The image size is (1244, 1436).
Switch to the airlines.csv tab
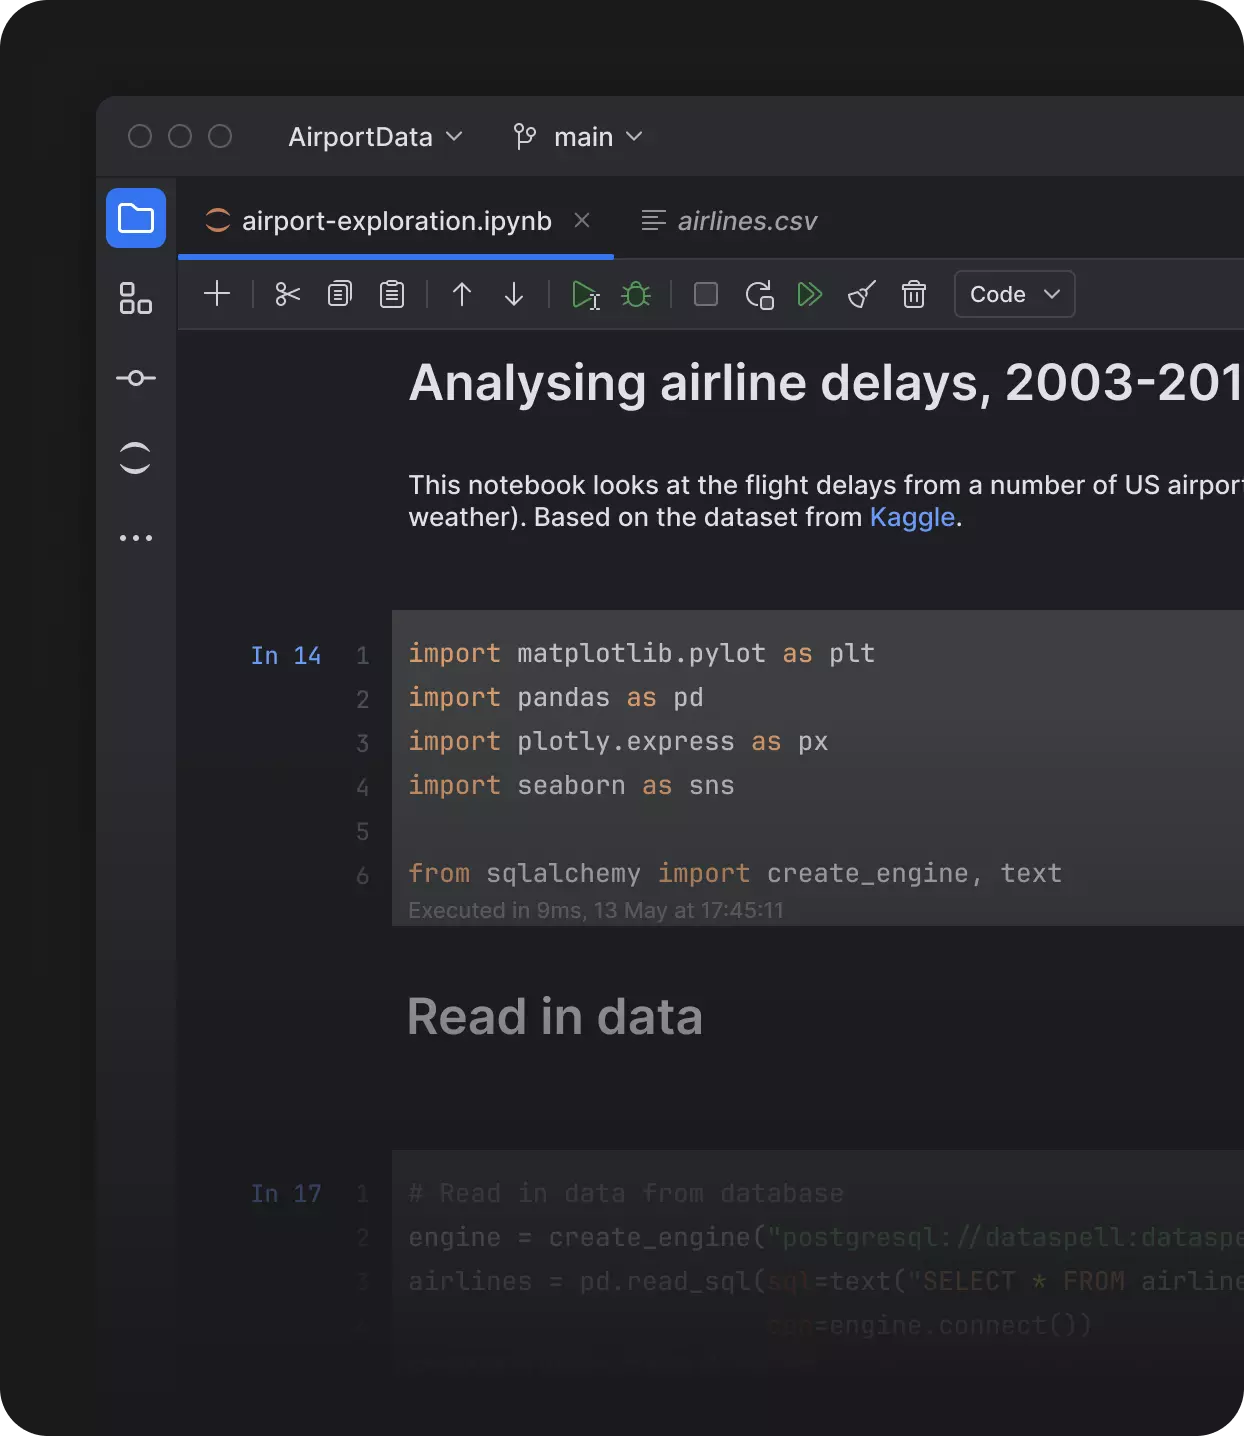(746, 220)
